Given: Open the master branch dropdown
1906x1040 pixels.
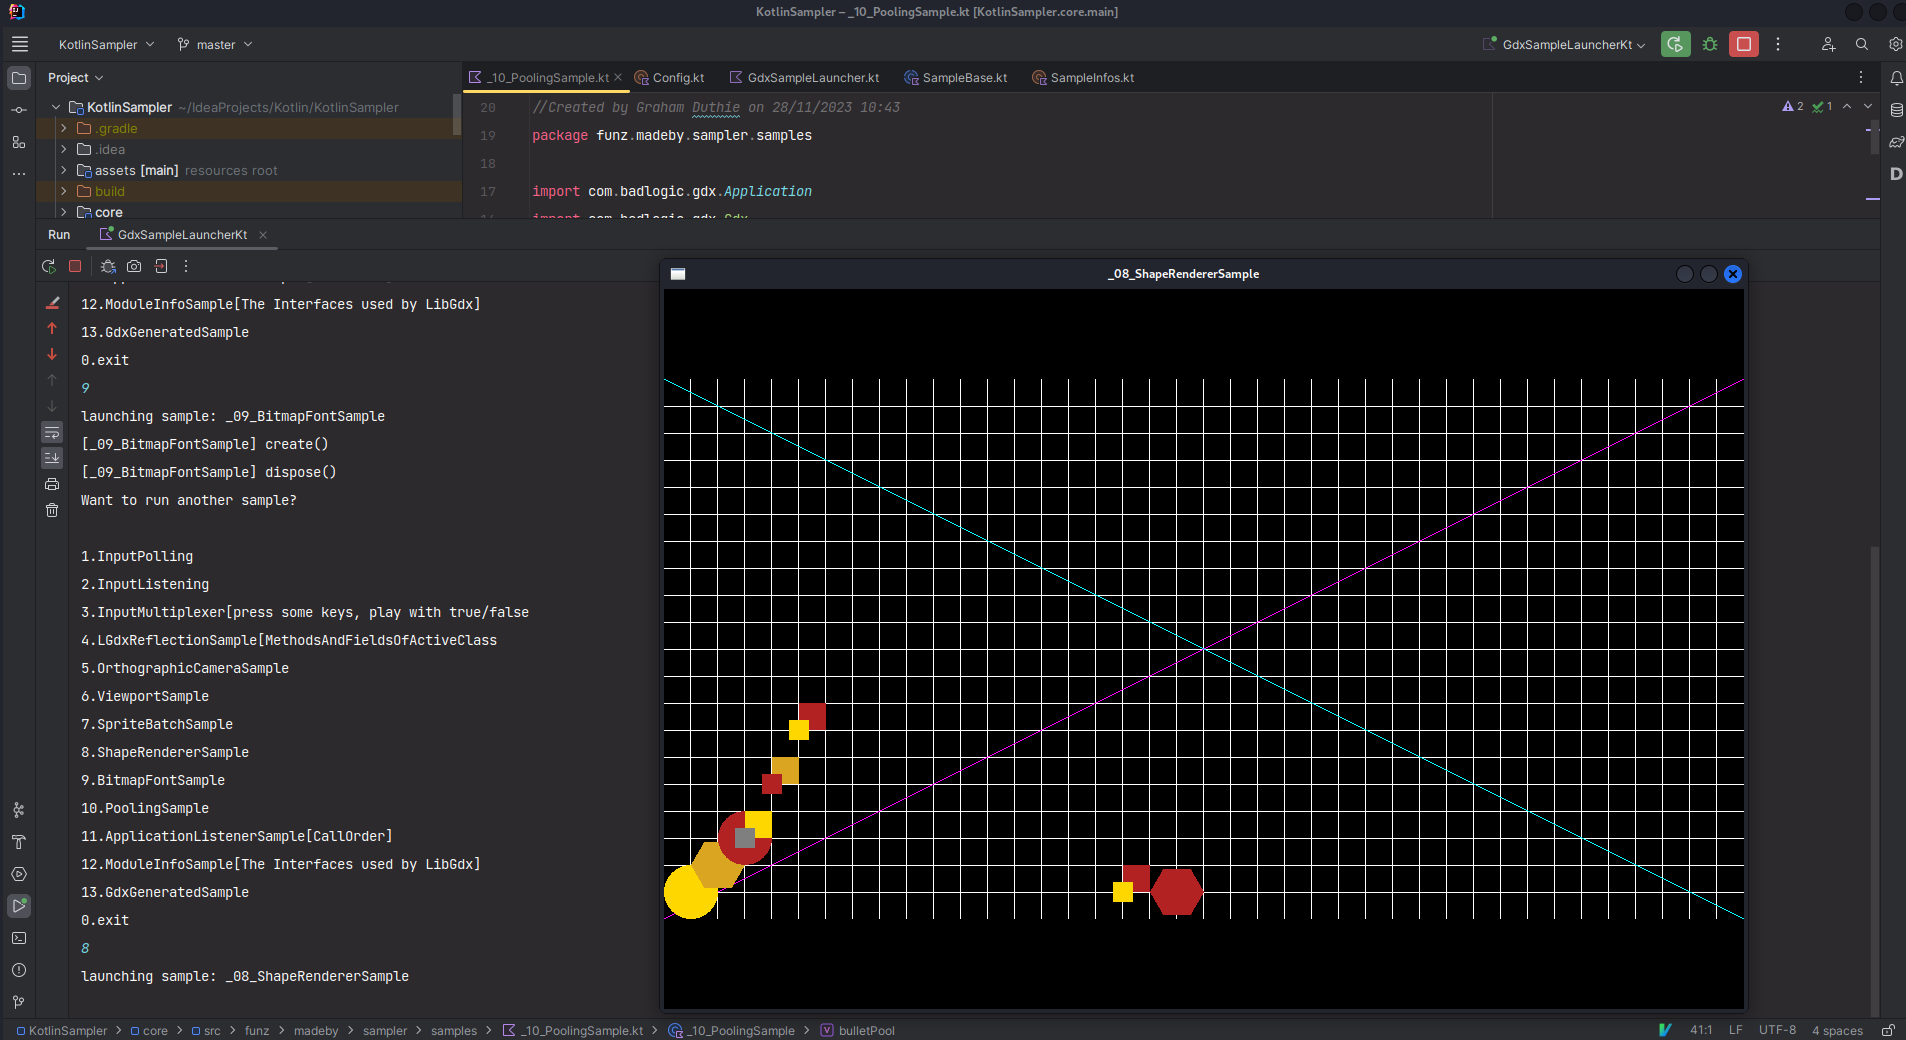Looking at the screenshot, I should [215, 45].
